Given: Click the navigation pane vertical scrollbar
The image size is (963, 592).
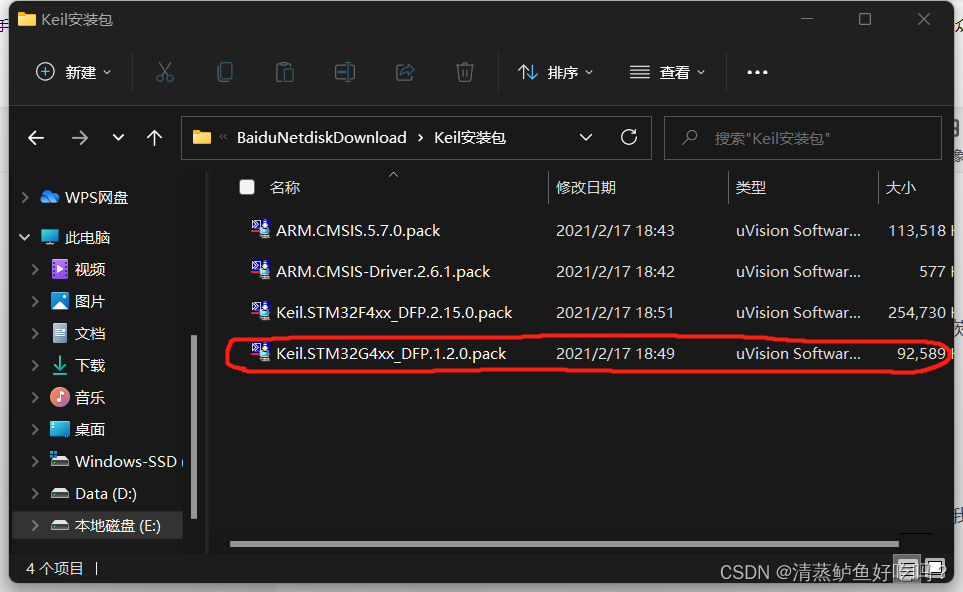Looking at the screenshot, I should tap(194, 427).
